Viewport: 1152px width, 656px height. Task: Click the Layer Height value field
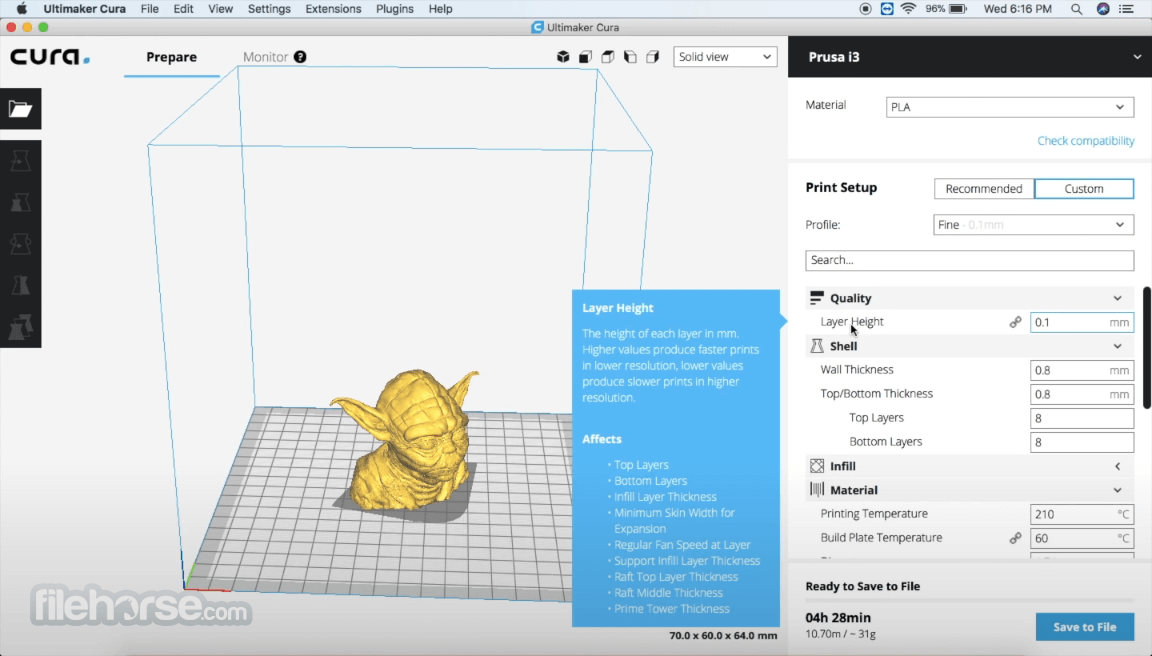click(x=1081, y=322)
